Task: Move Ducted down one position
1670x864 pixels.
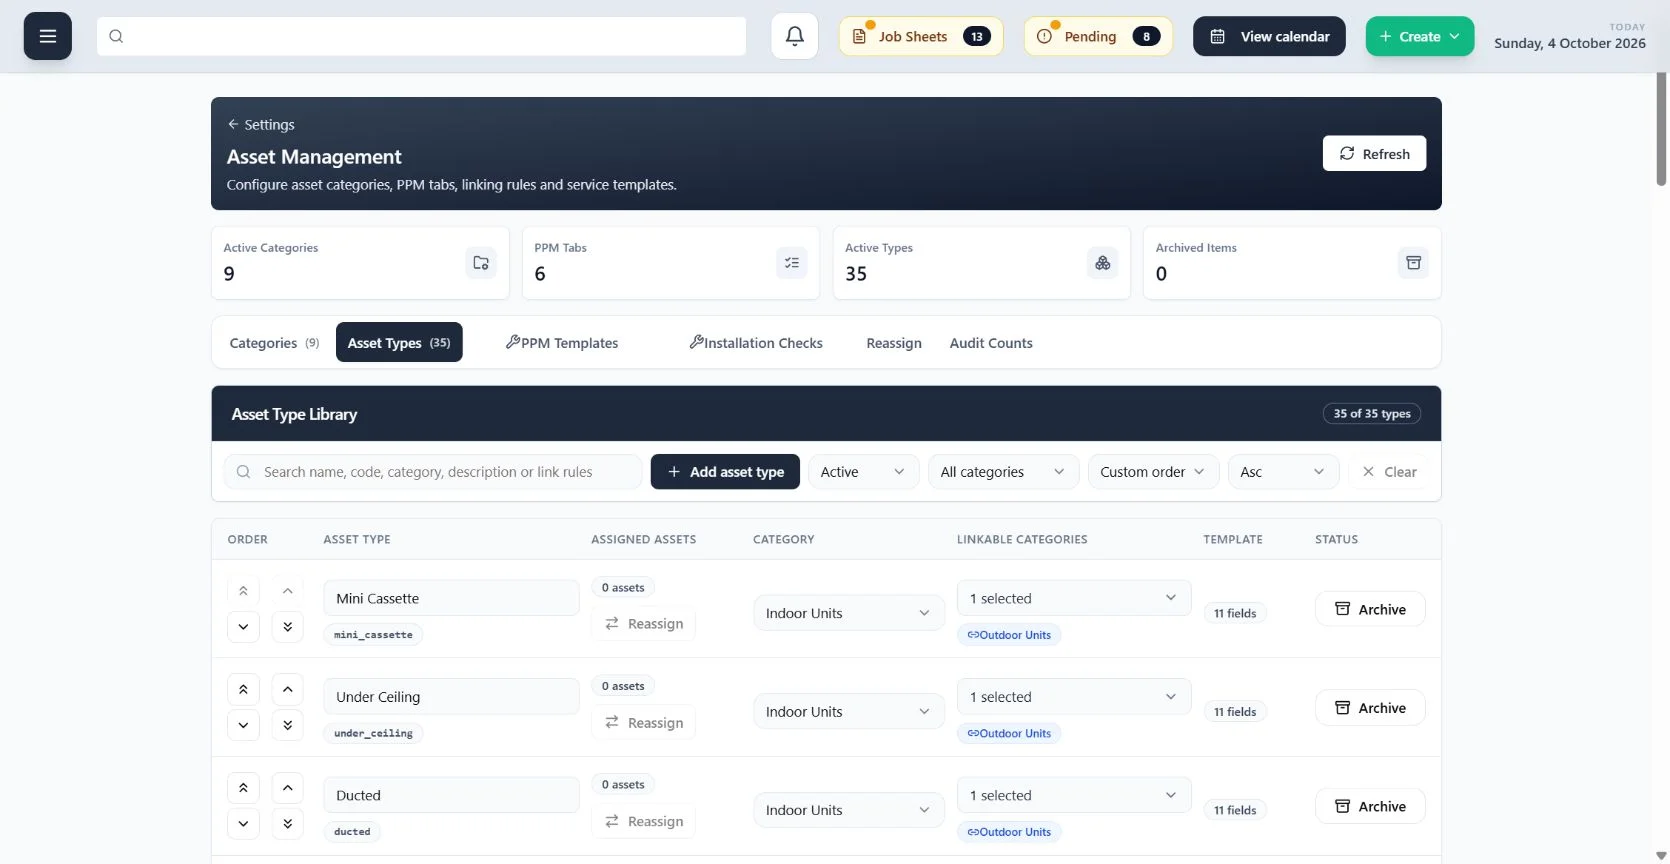Action: (243, 824)
